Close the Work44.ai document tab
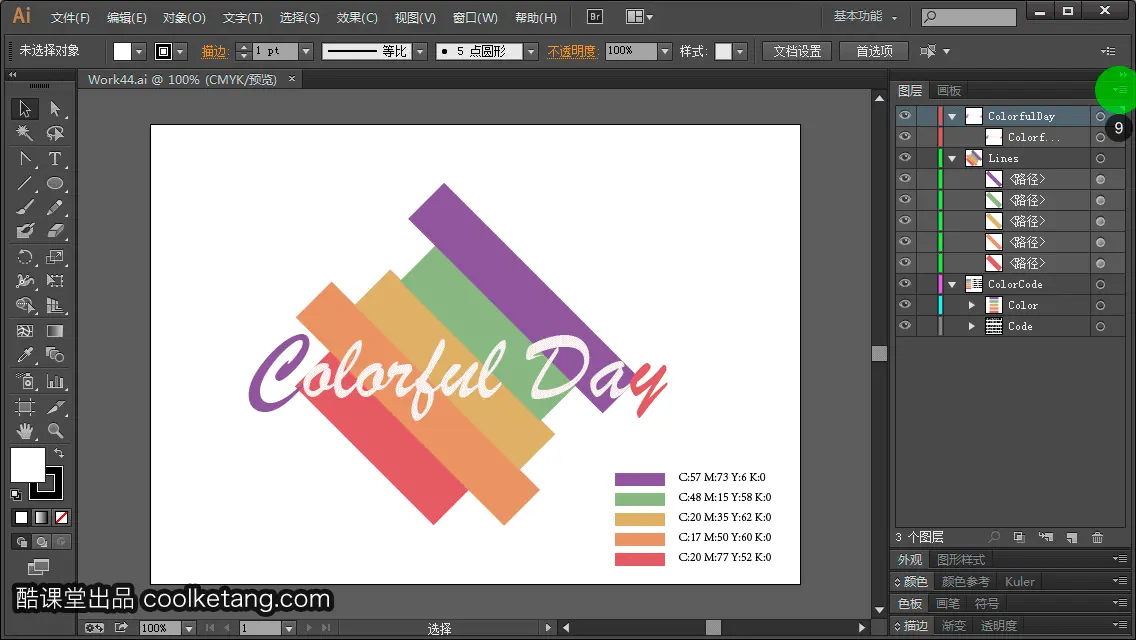This screenshot has width=1136, height=640. pyautogui.click(x=292, y=78)
